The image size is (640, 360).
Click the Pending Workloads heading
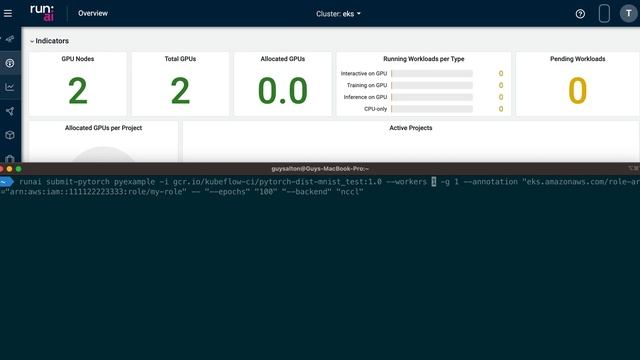click(x=578, y=59)
